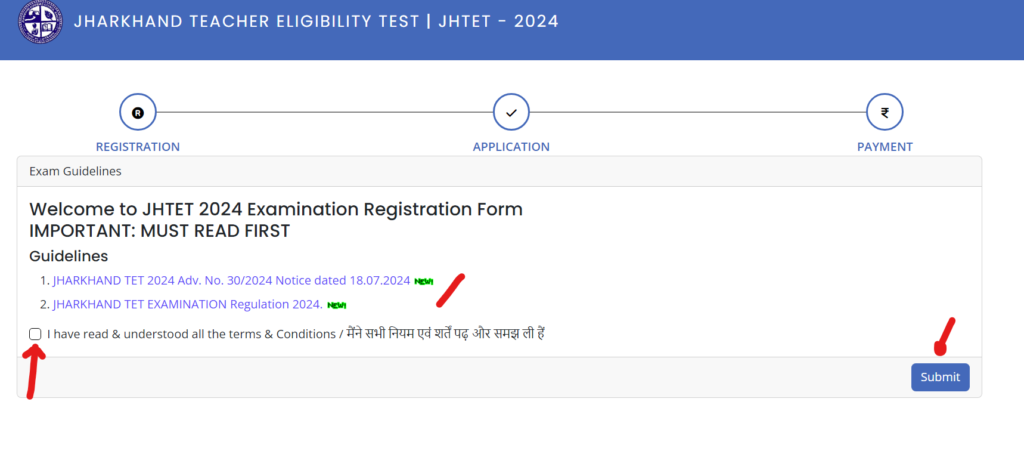Click the 'I have read & understood' label text
Viewport: 1024px width, 451px height.
[x=191, y=334]
